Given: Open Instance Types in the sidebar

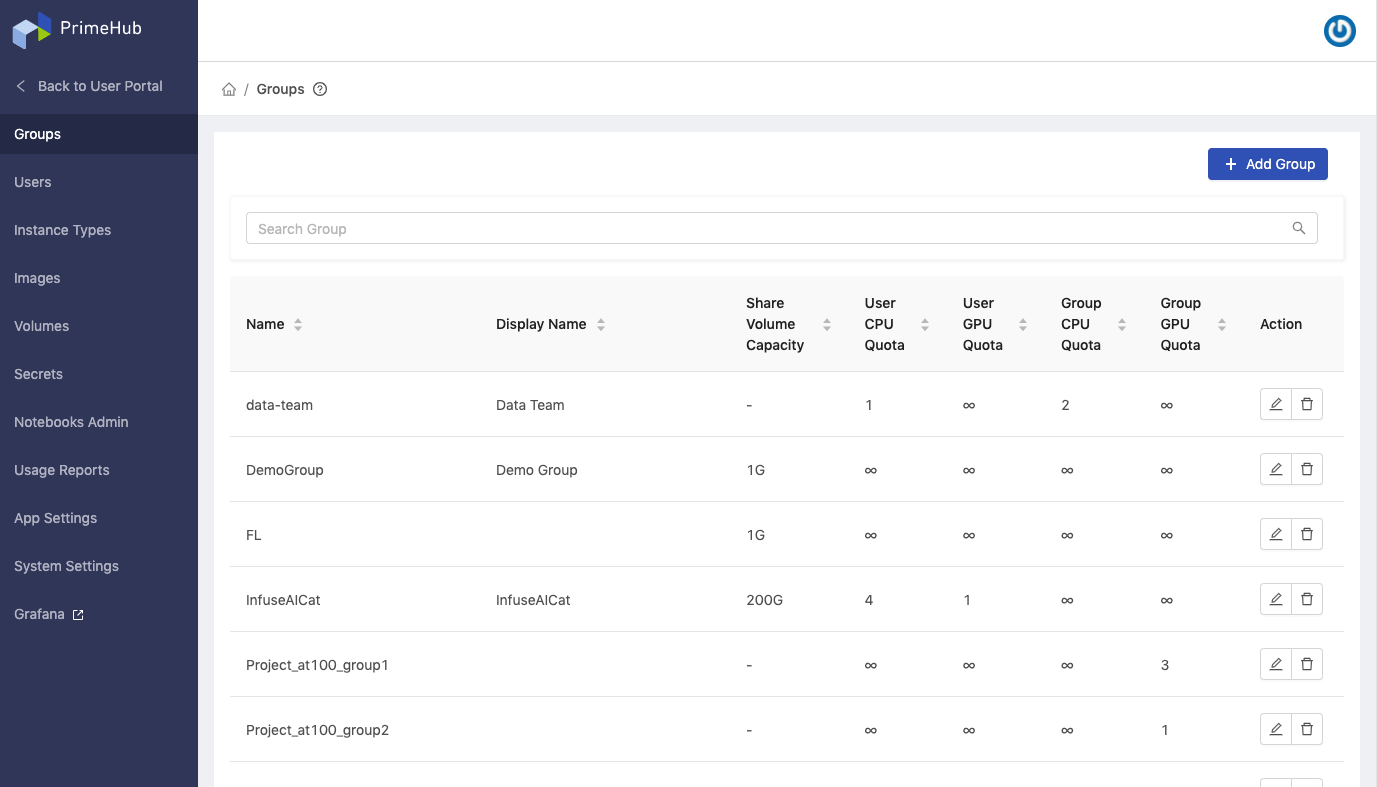Looking at the screenshot, I should click(99, 230).
